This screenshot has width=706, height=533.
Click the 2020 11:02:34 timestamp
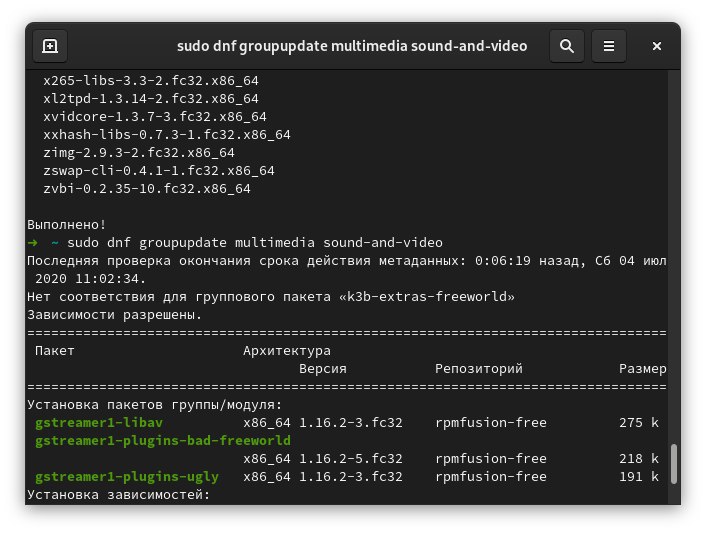coord(91,279)
